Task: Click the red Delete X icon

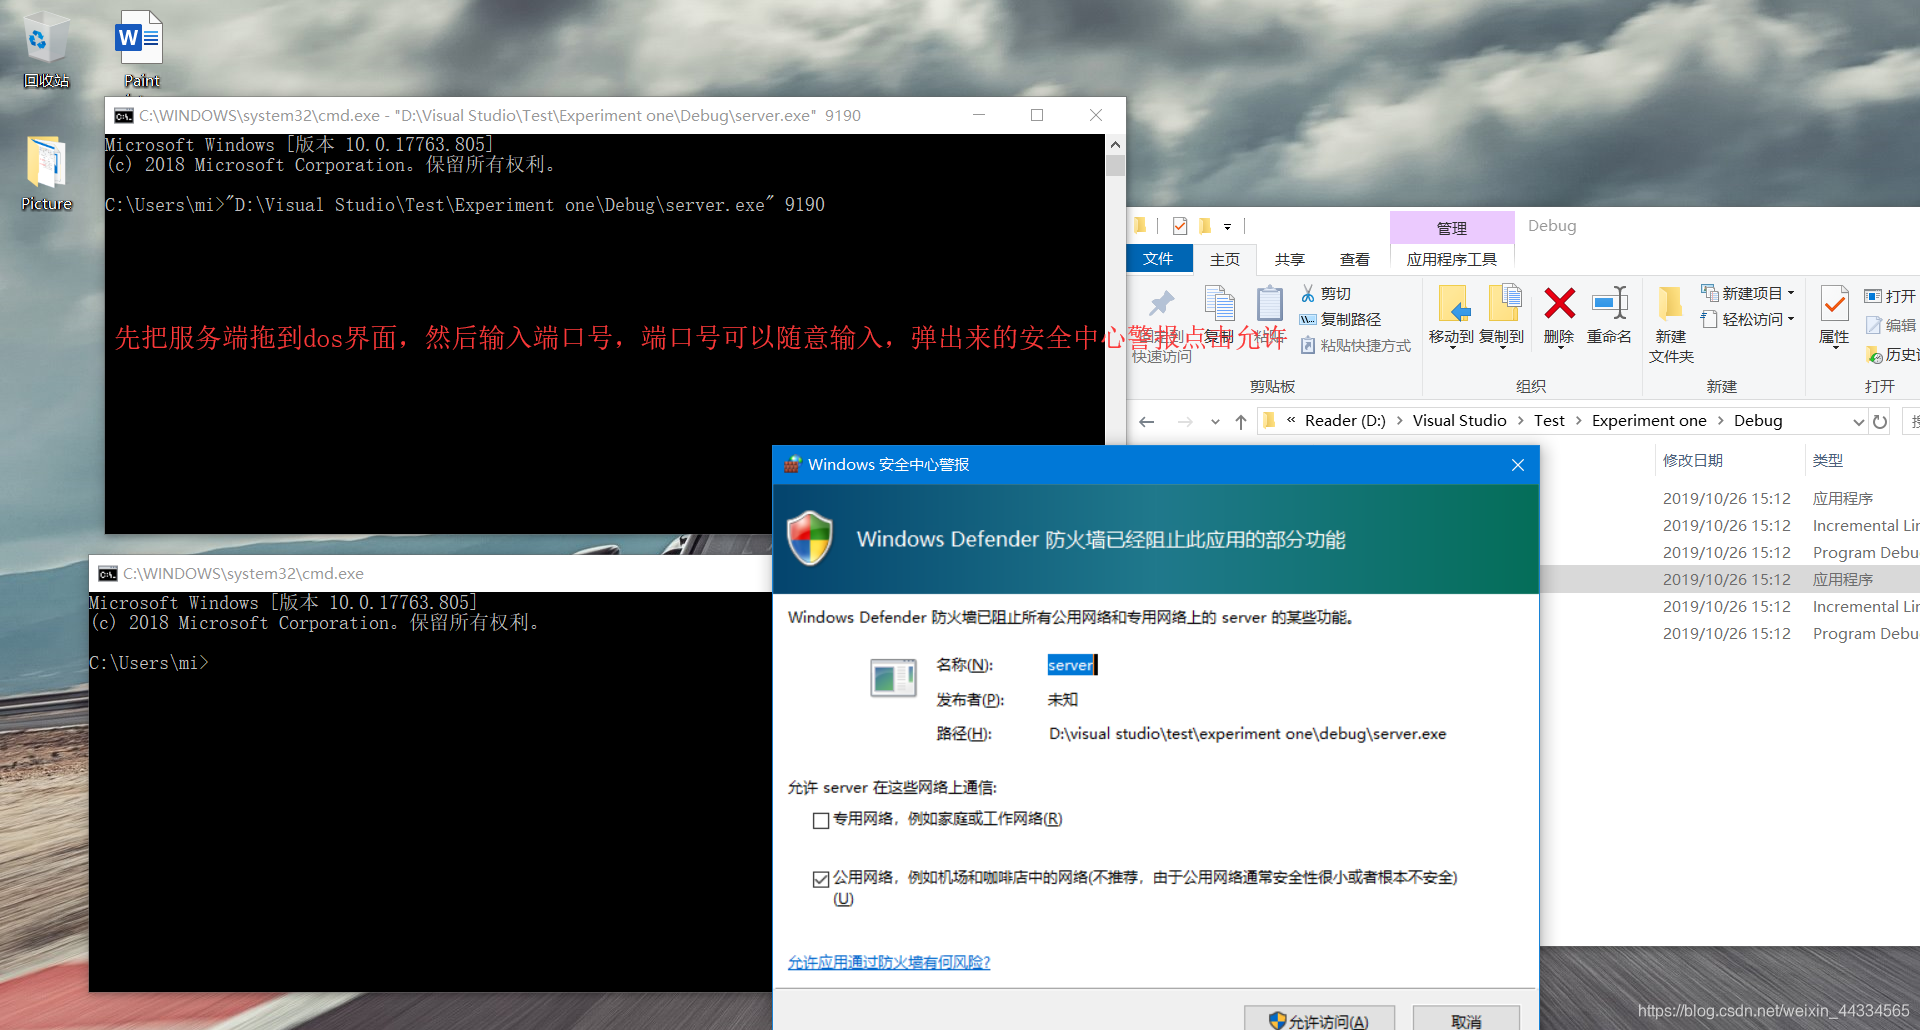Action: [1559, 303]
